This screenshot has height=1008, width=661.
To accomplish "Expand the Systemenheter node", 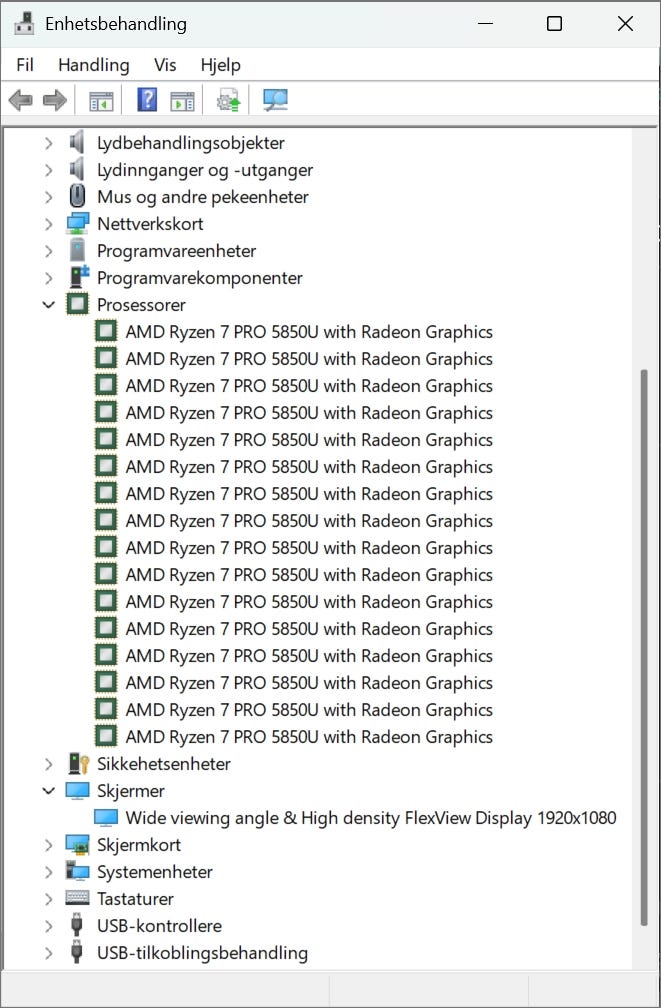I will pyautogui.click(x=49, y=872).
